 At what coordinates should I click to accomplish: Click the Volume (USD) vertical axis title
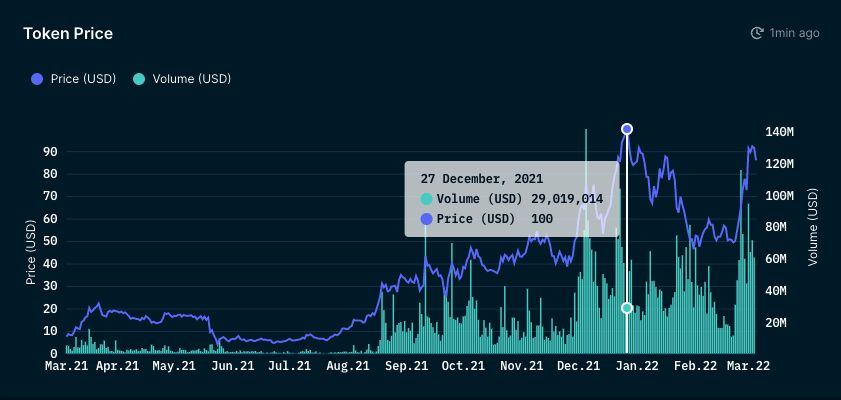pyautogui.click(x=813, y=226)
